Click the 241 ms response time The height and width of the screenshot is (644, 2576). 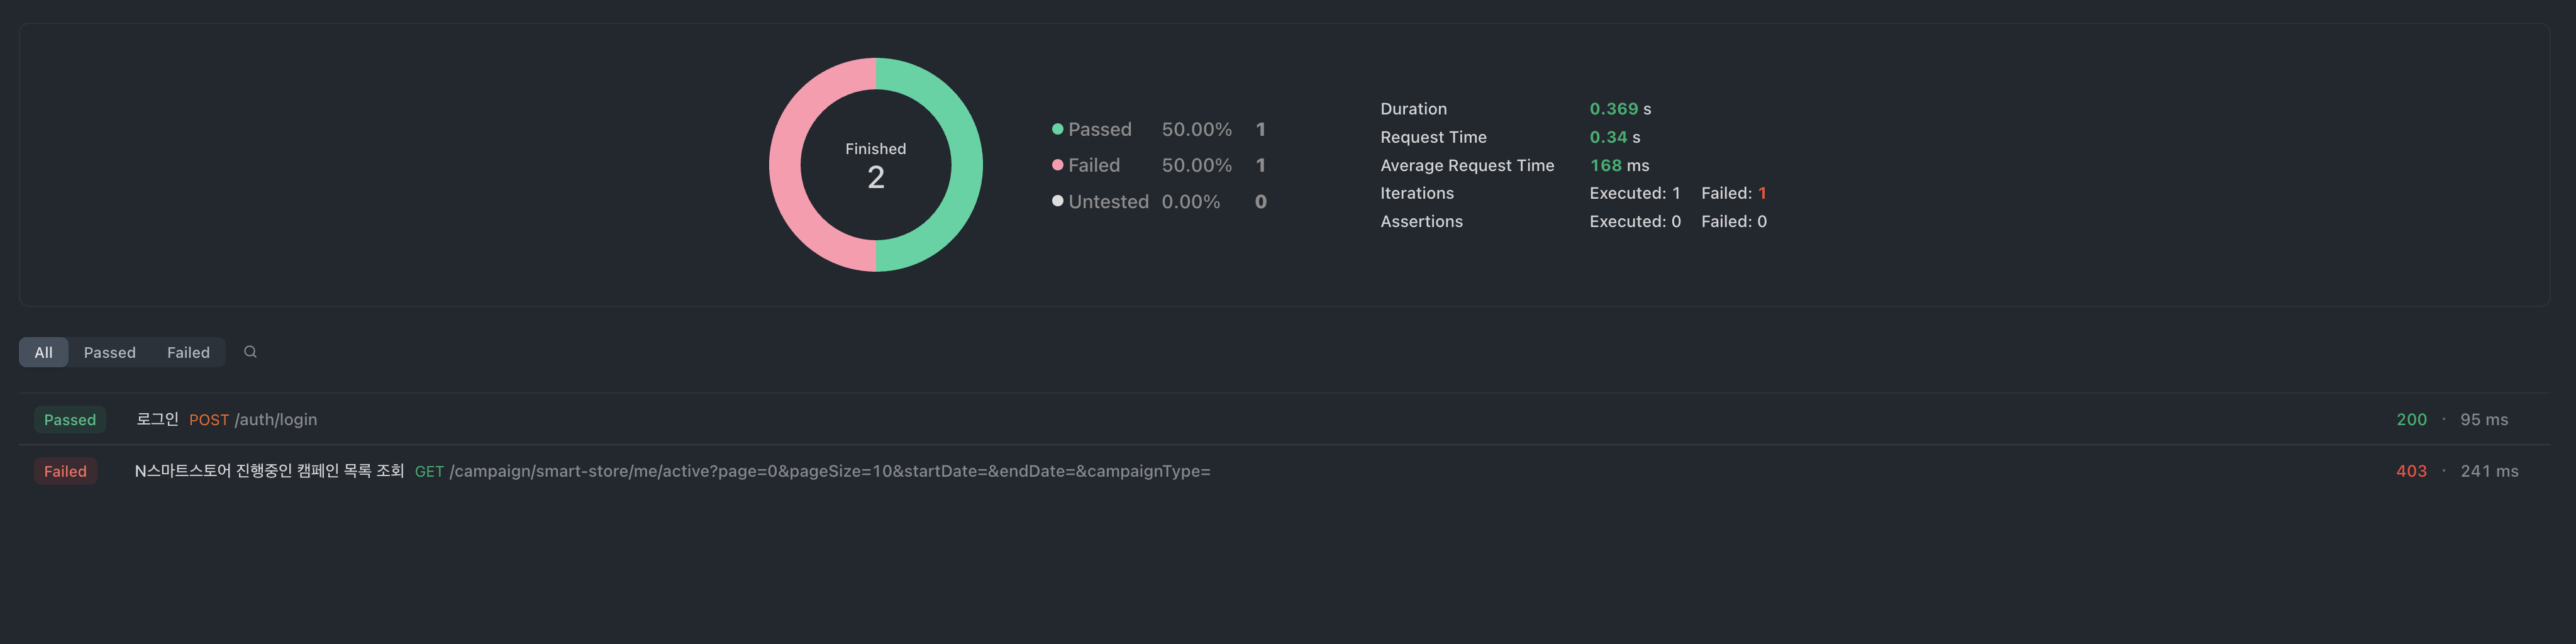2489,471
